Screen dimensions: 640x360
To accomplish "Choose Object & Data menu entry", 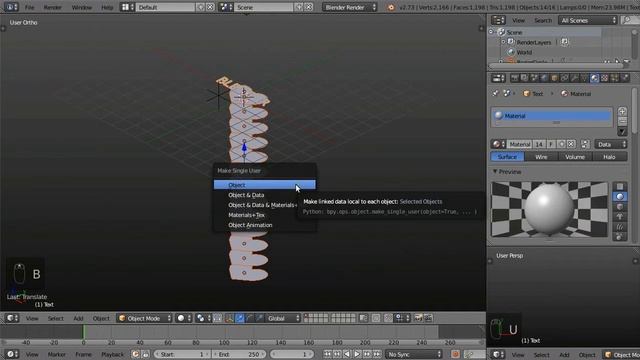I will (264, 195).
